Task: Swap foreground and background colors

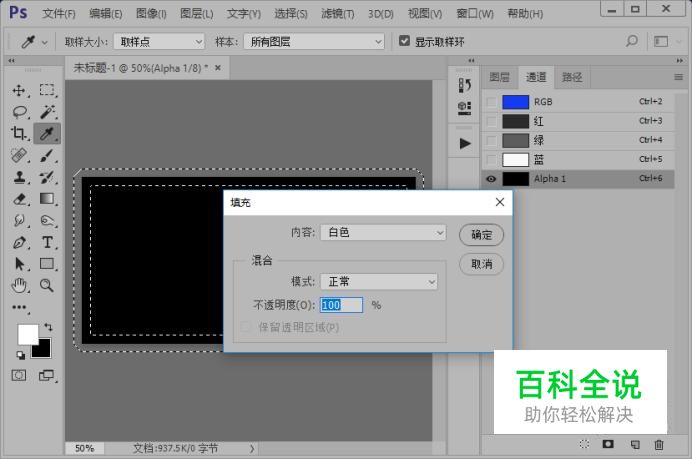Action: coord(48,327)
